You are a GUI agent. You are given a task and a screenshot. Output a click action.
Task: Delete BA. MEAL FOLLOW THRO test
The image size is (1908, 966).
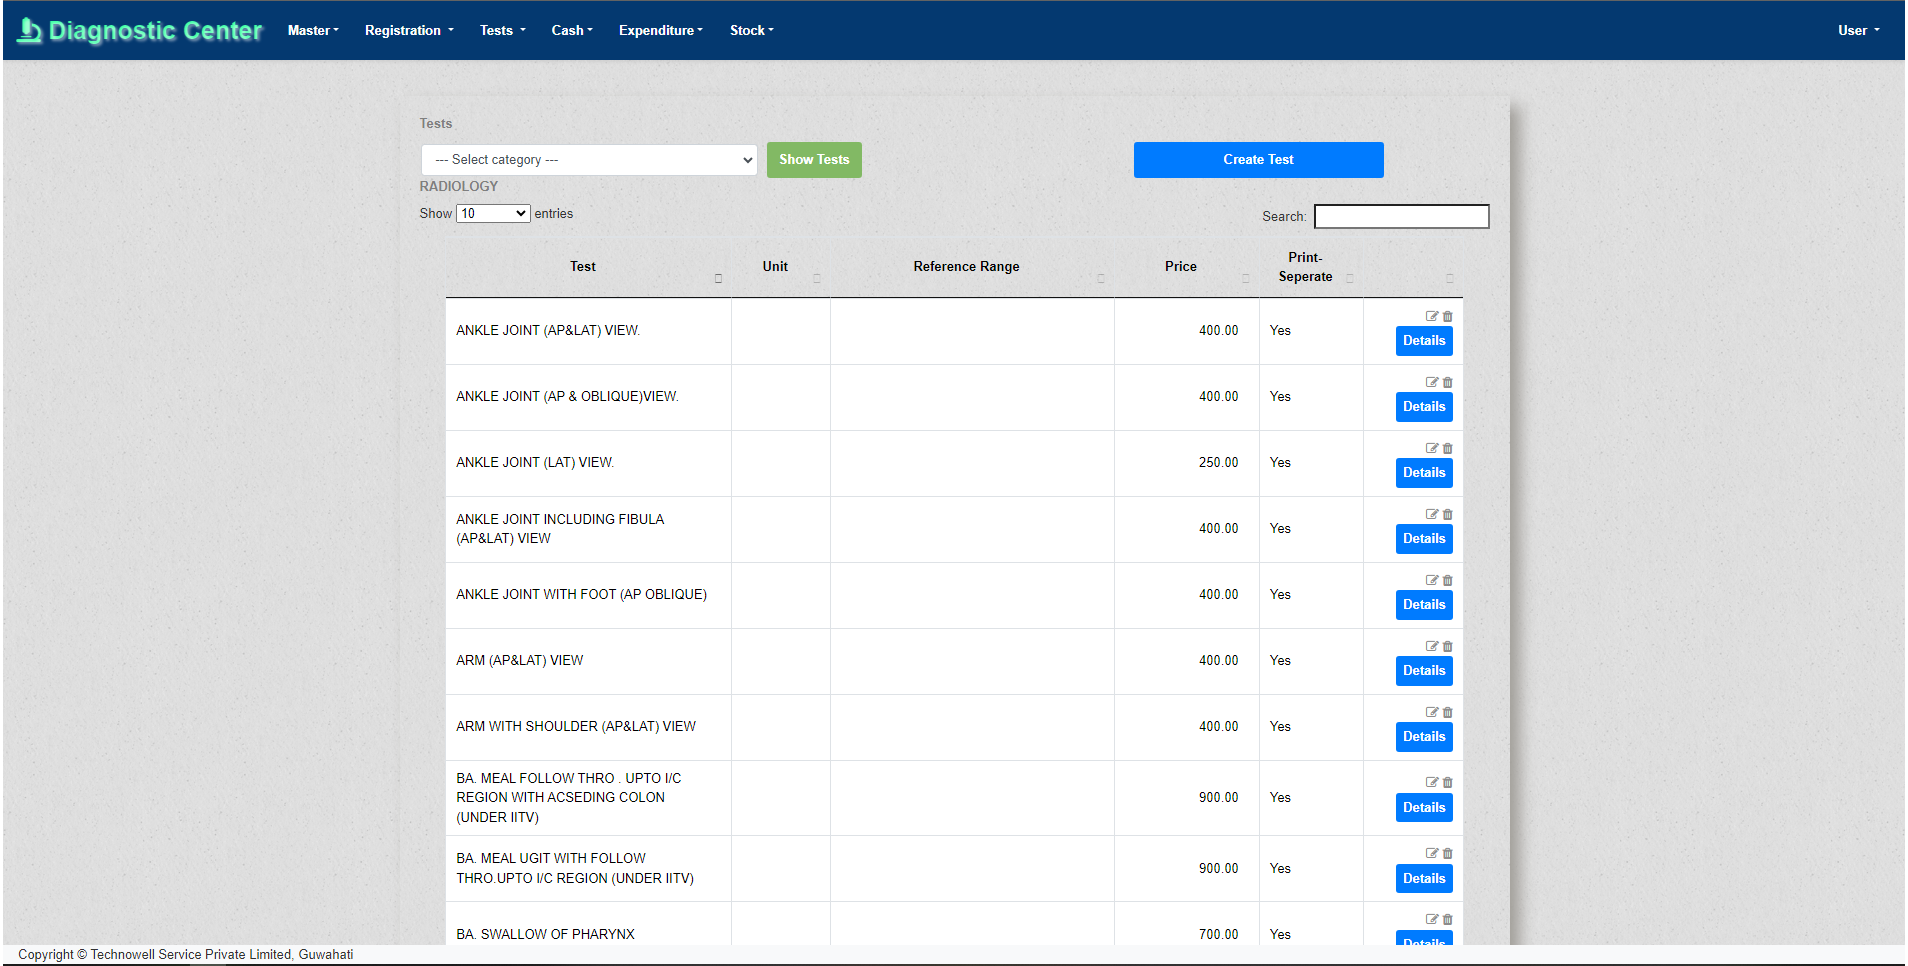coord(1448,782)
